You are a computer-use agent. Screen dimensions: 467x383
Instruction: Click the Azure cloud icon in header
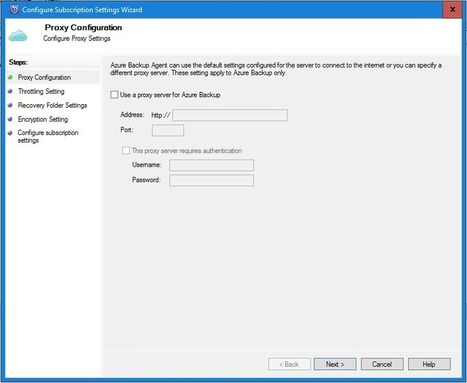[x=18, y=36]
